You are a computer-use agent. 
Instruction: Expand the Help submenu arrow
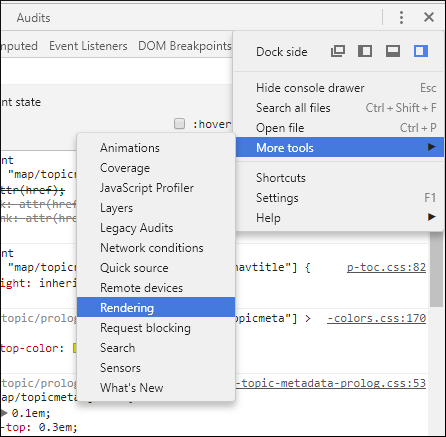click(432, 217)
